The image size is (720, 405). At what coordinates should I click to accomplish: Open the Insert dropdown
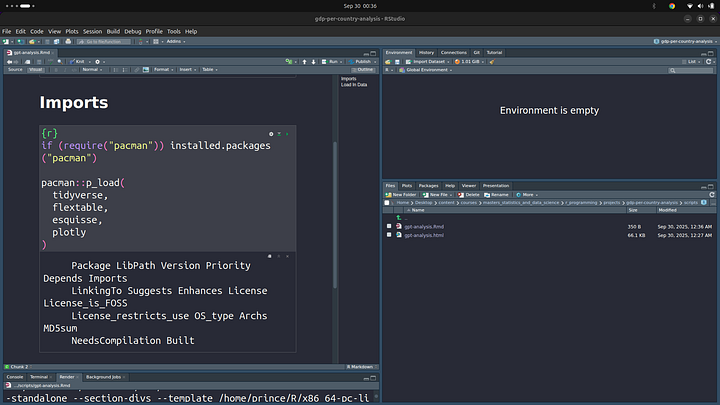click(x=188, y=70)
